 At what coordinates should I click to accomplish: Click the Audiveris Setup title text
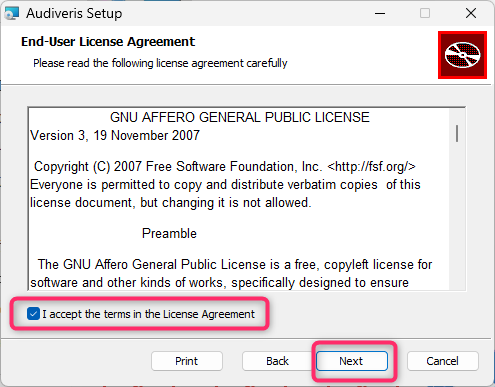(74, 14)
